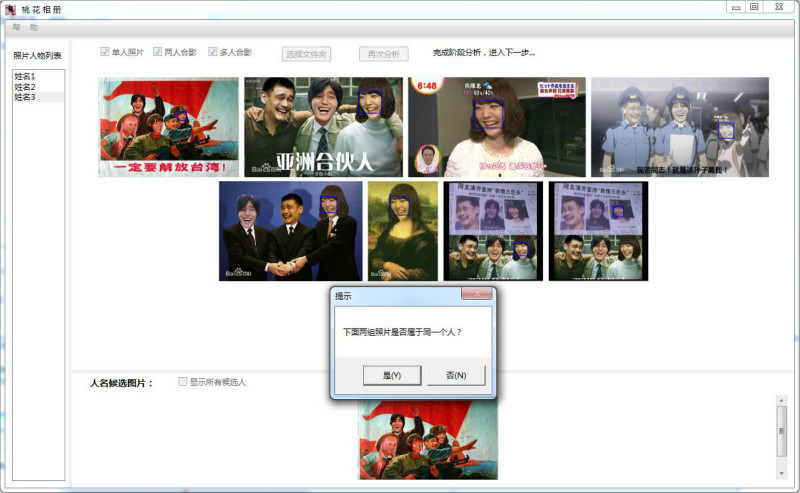The height and width of the screenshot is (493, 800).
Task: Toggle the 多人合影 checkbox
Action: coord(213,52)
